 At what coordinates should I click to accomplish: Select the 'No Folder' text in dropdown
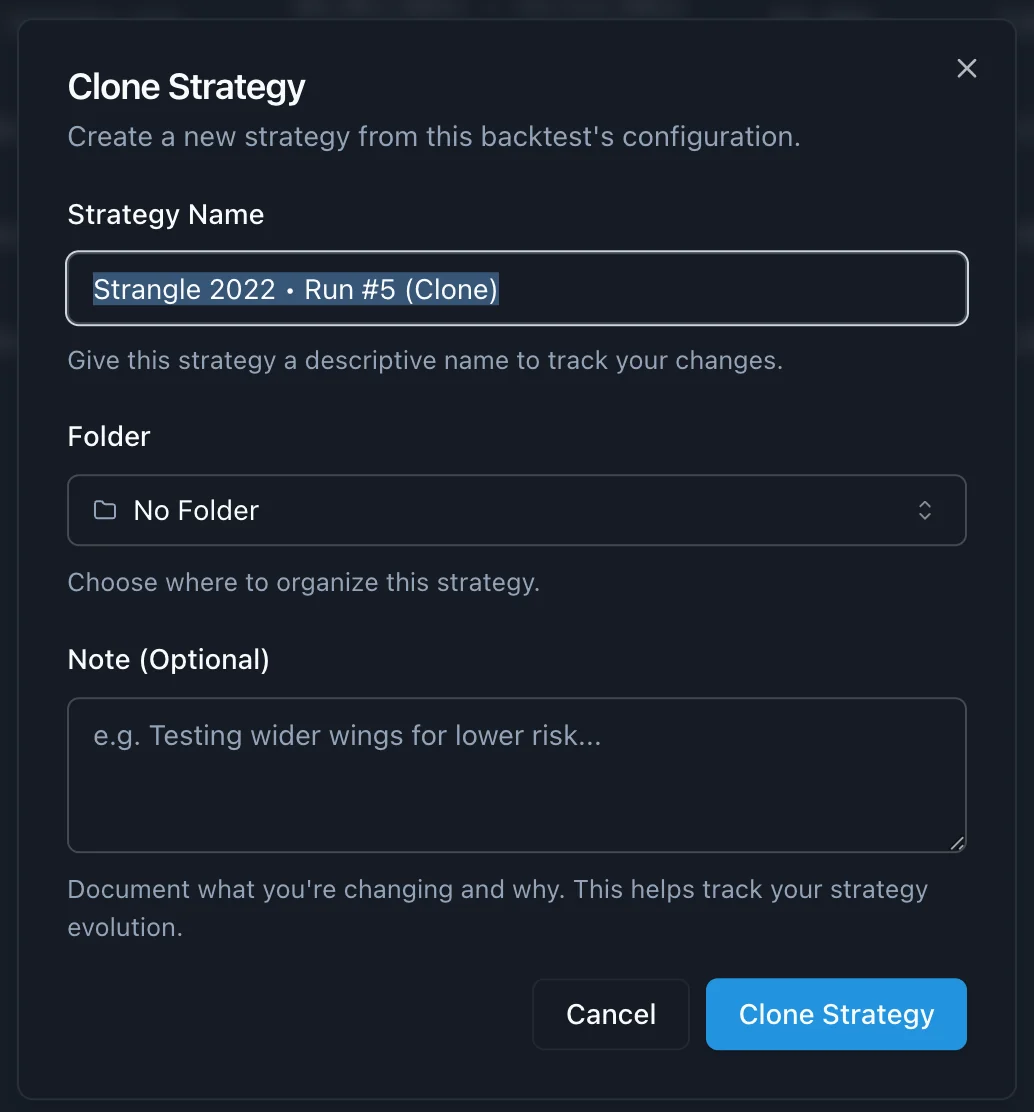click(196, 511)
